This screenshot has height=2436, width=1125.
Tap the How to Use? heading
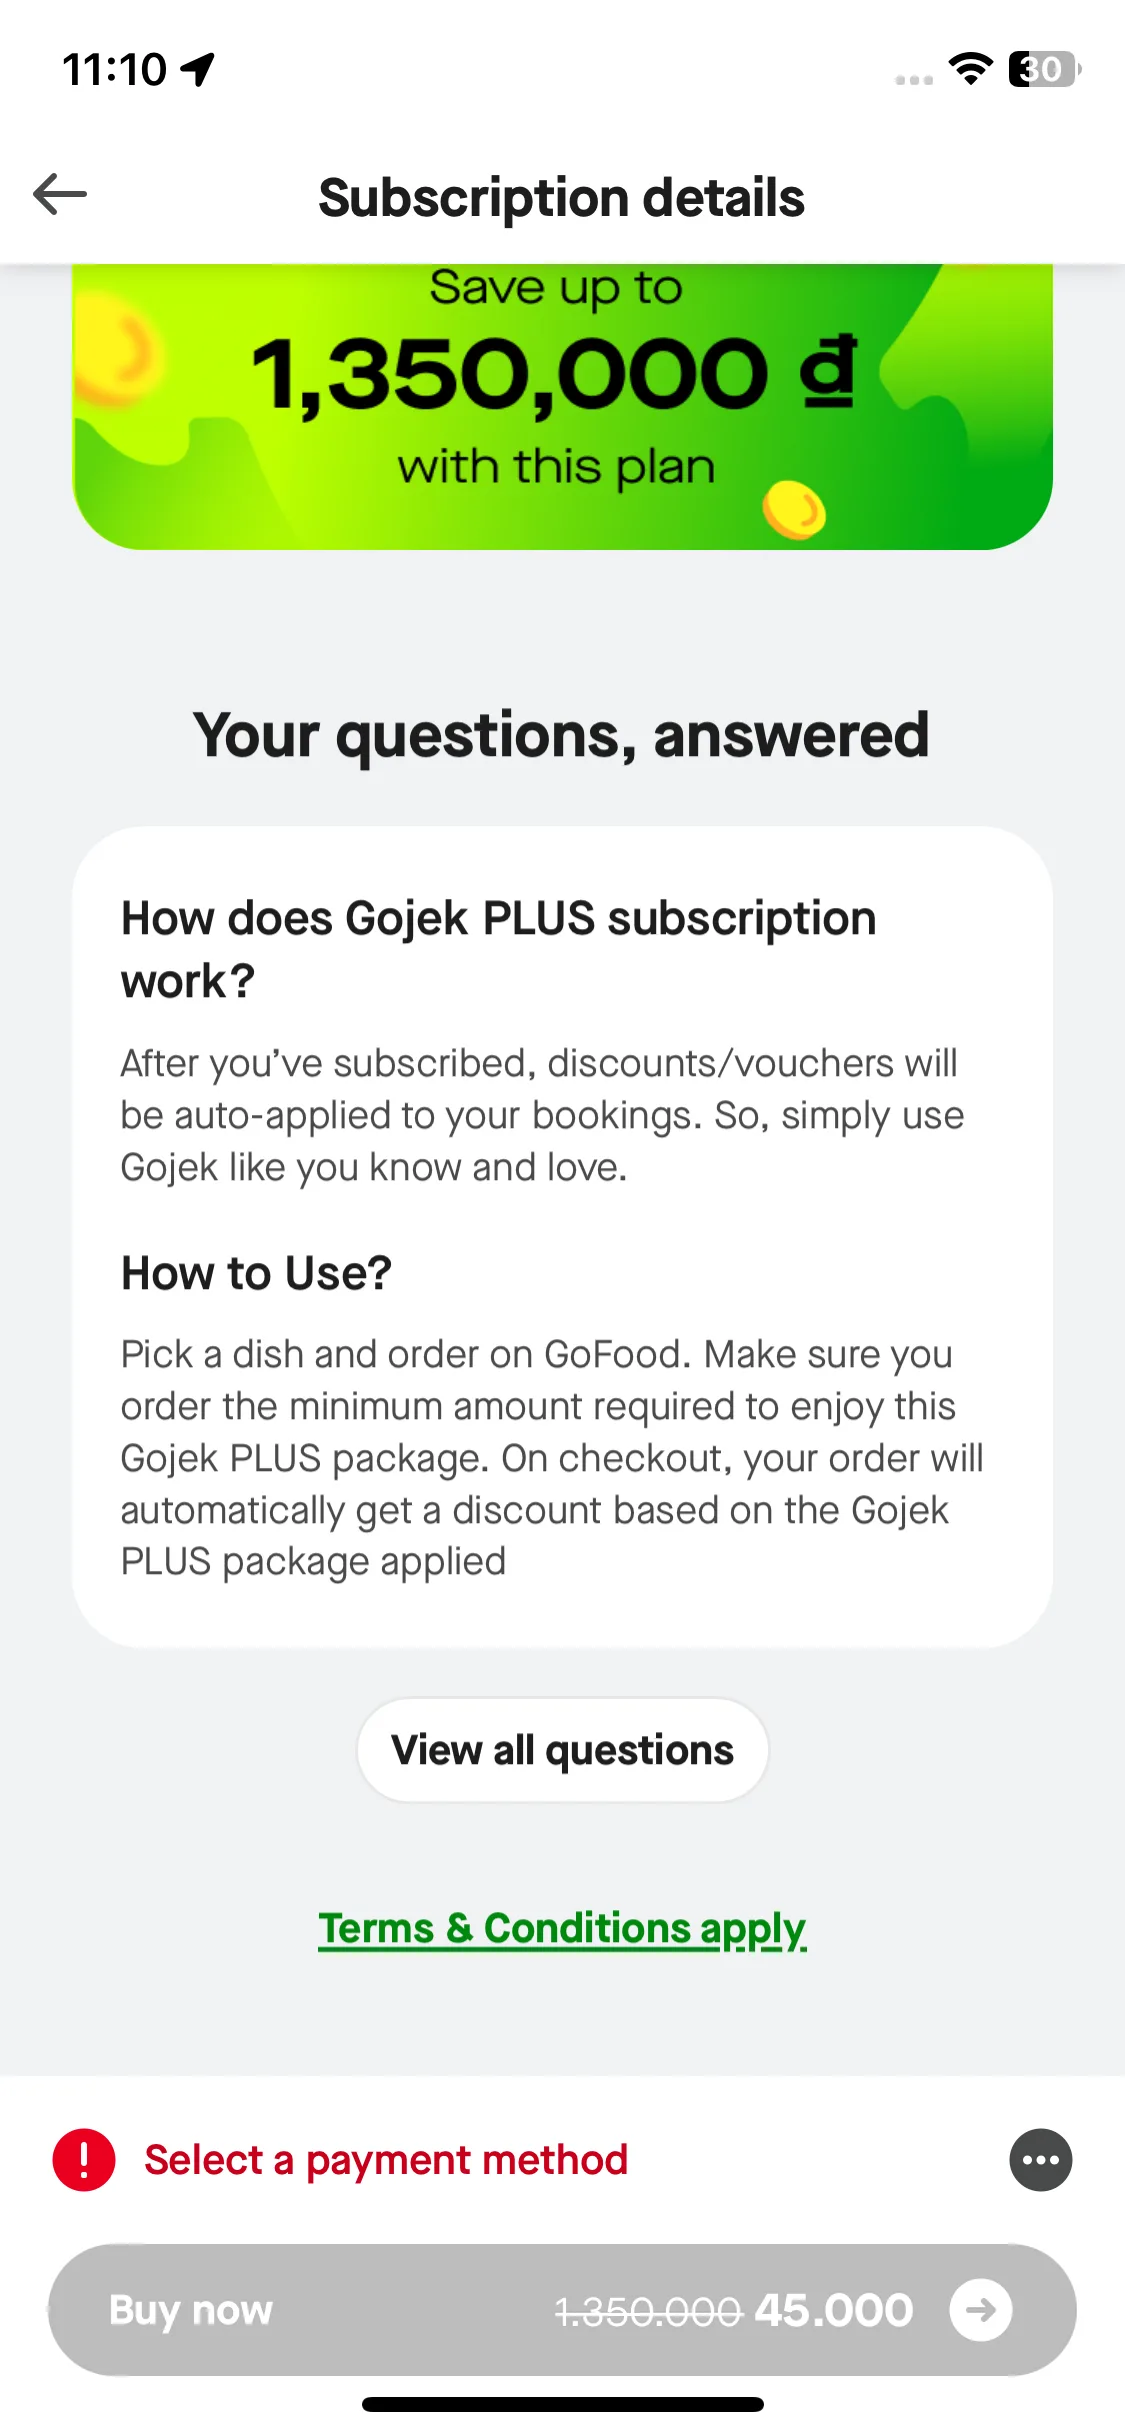[256, 1273]
